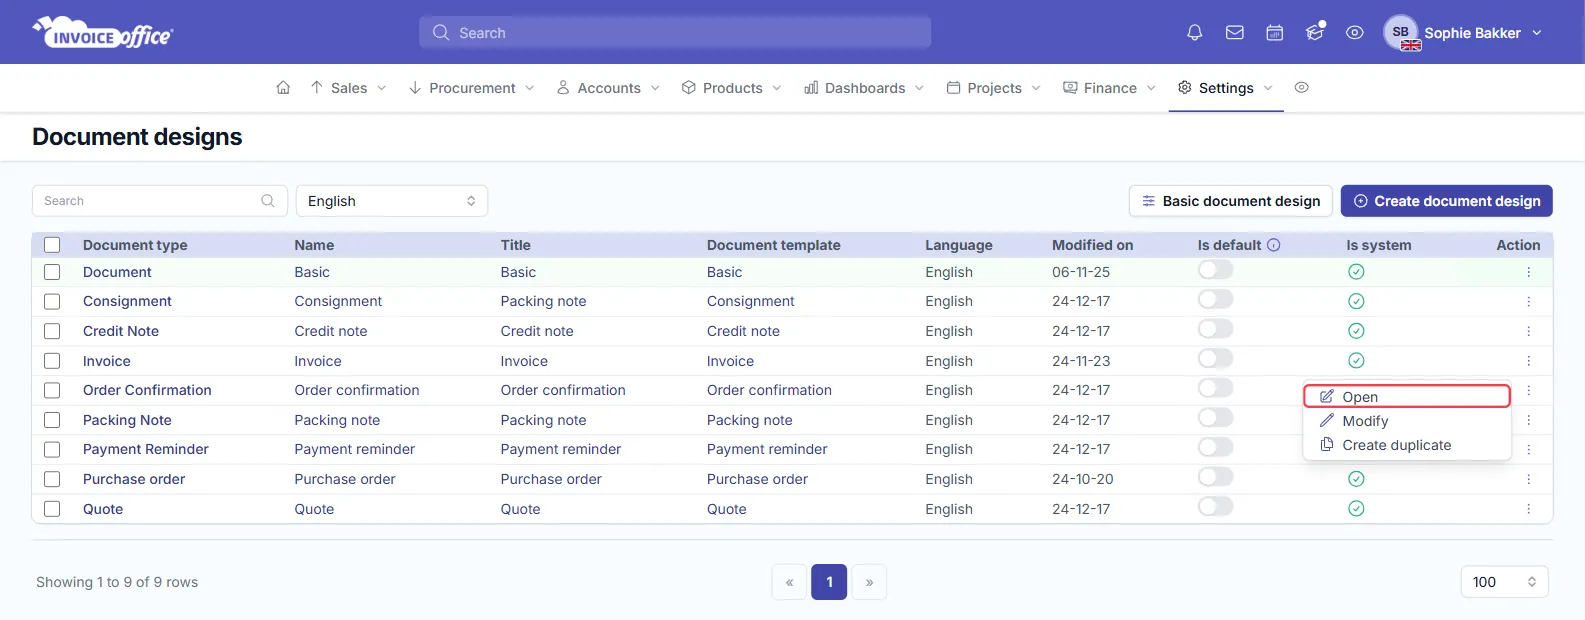Click Is system checkmark in Quote row

[x=1356, y=508]
